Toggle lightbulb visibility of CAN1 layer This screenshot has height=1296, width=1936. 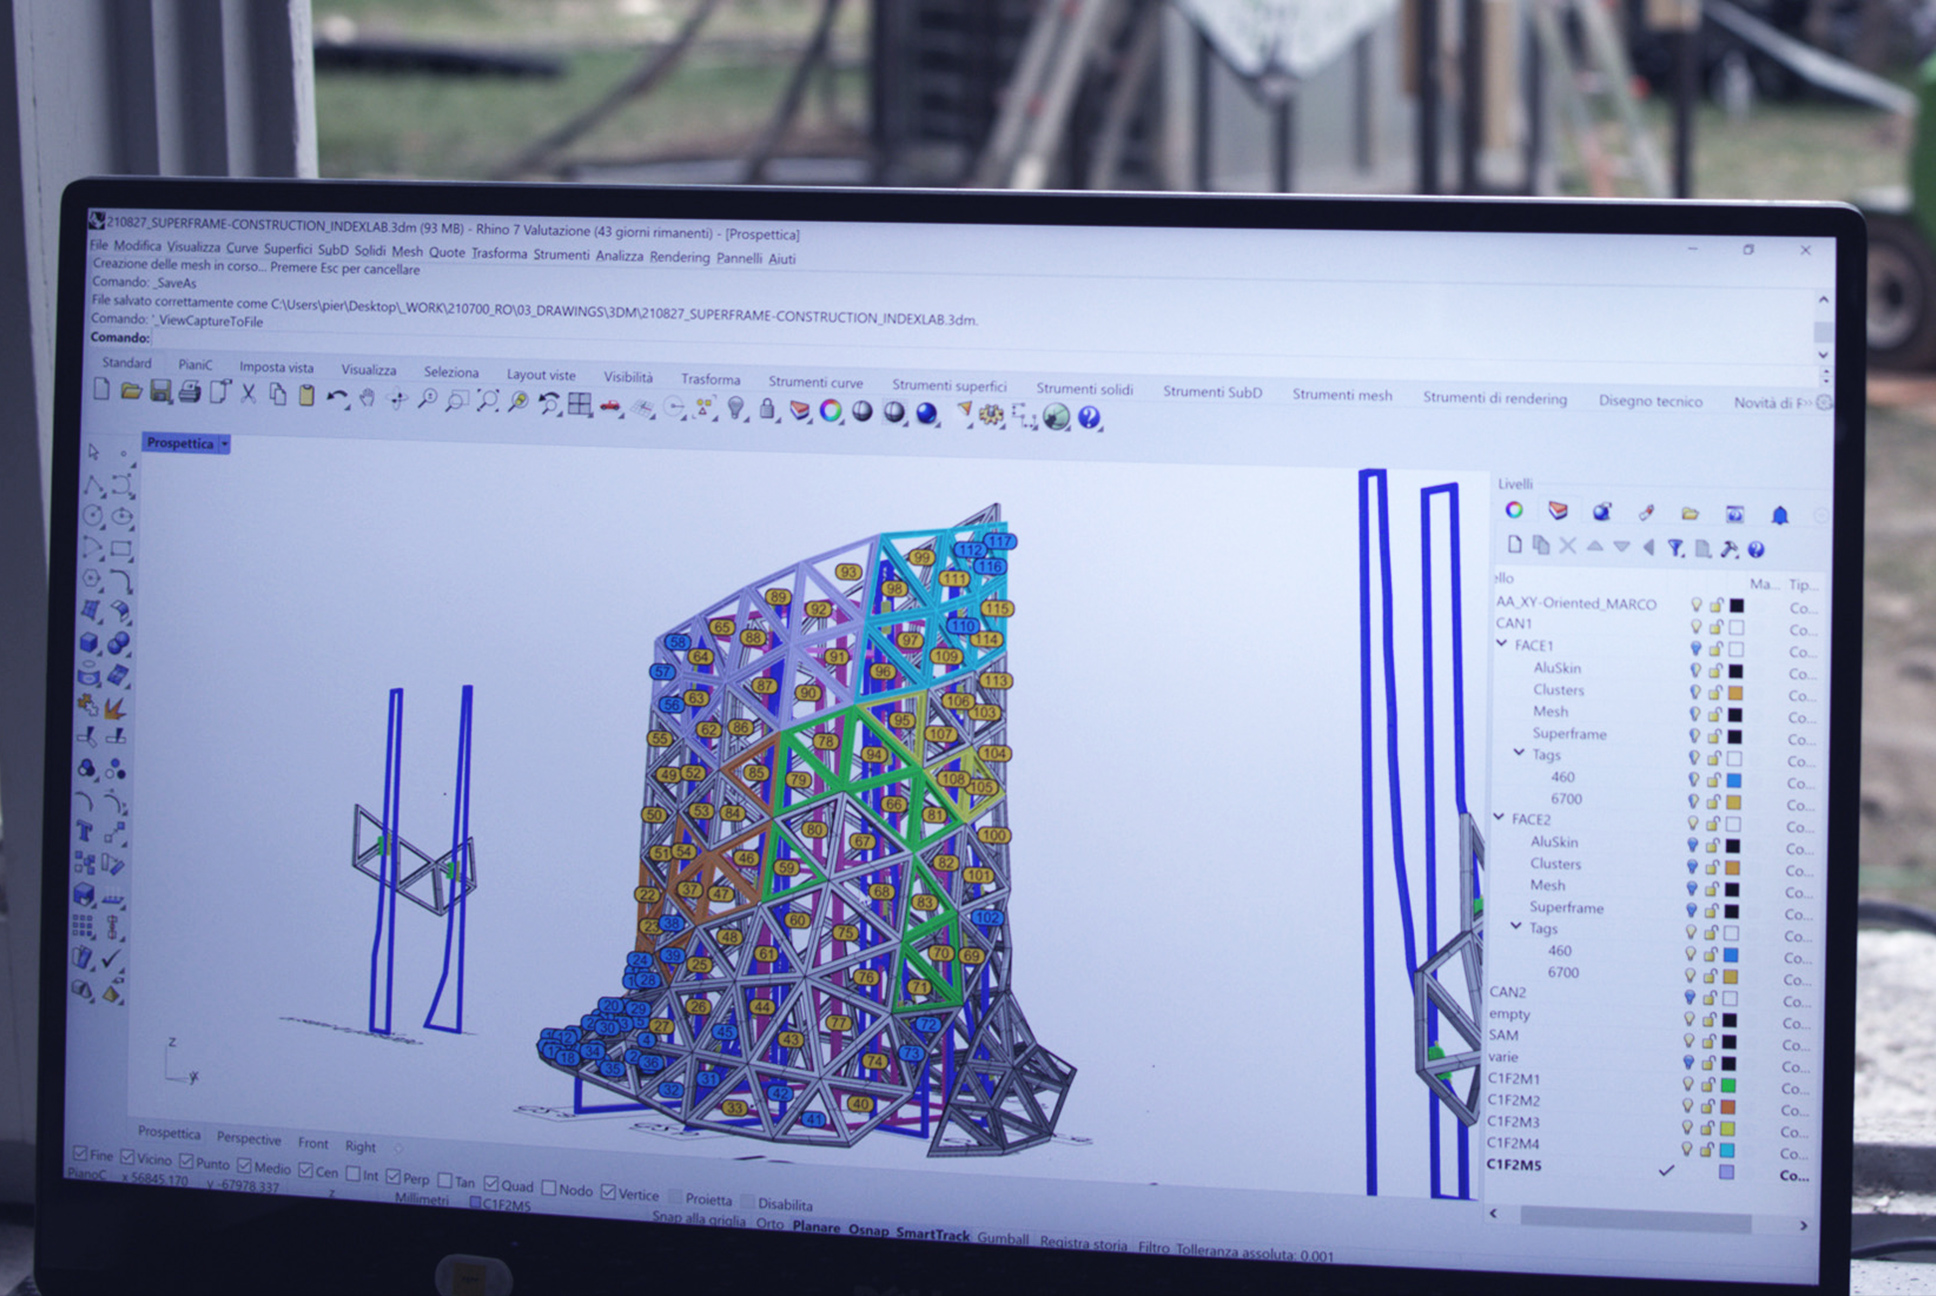pos(1696,627)
